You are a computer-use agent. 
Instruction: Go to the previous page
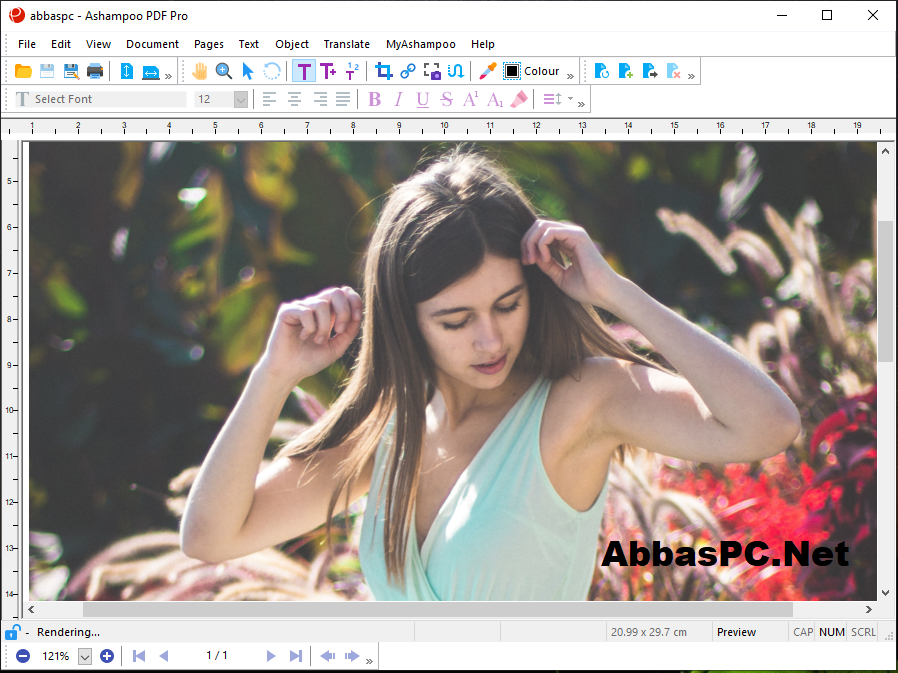point(164,656)
